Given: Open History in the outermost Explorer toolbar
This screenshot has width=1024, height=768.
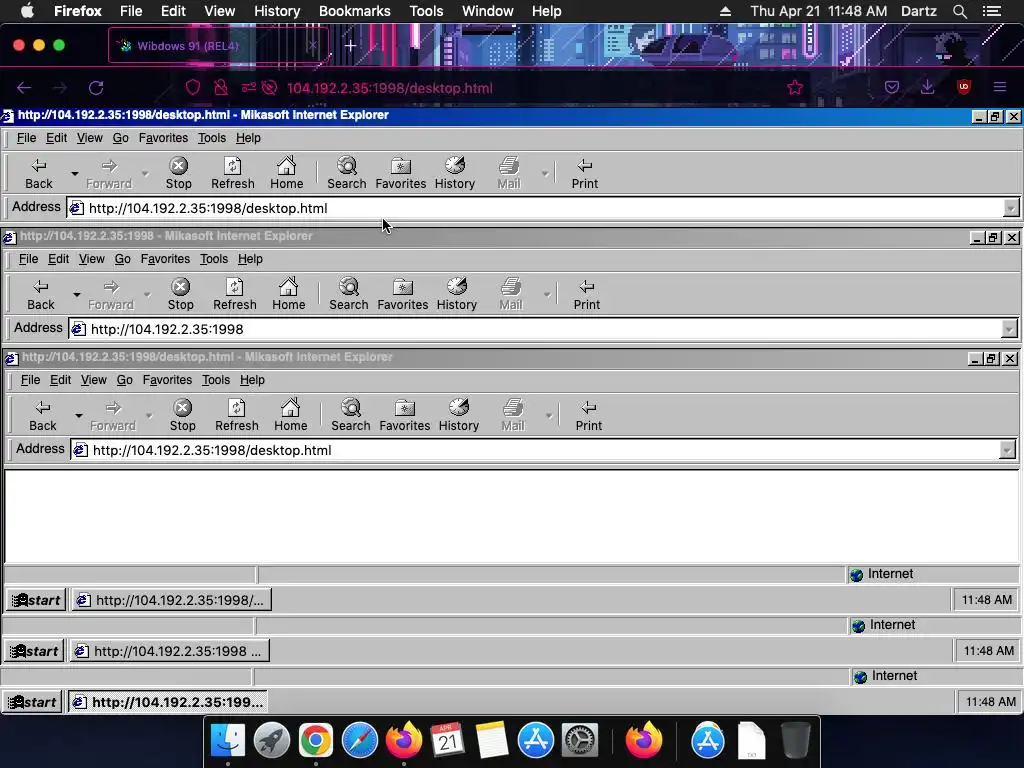Looking at the screenshot, I should point(455,174).
